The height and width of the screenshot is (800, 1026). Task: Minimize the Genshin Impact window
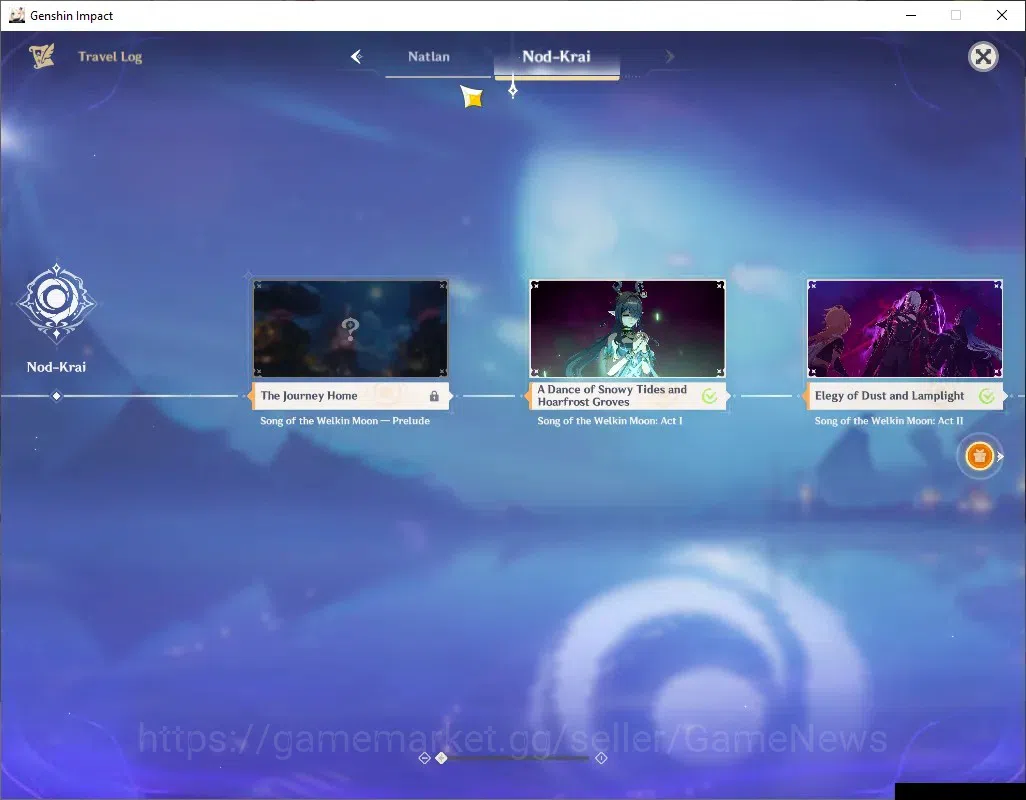point(911,15)
